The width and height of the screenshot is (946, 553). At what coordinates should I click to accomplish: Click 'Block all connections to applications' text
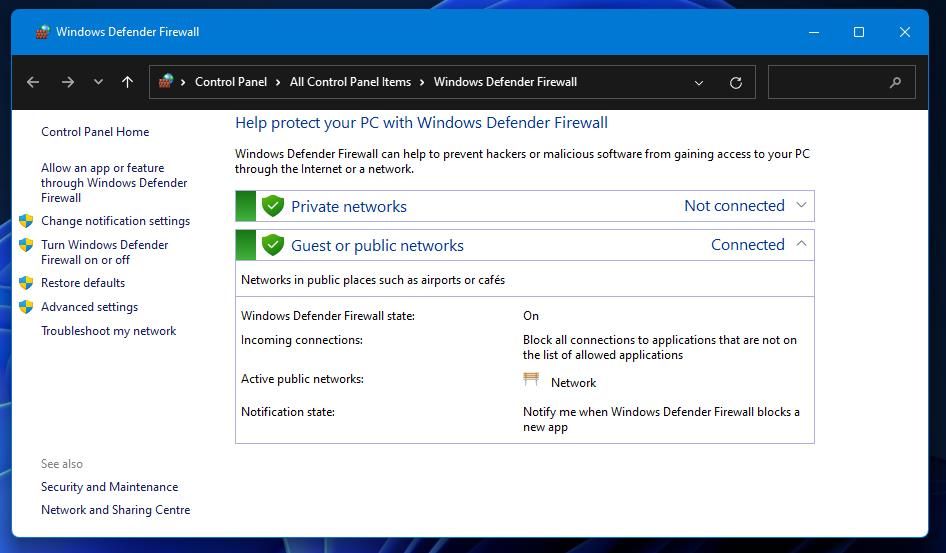point(659,347)
